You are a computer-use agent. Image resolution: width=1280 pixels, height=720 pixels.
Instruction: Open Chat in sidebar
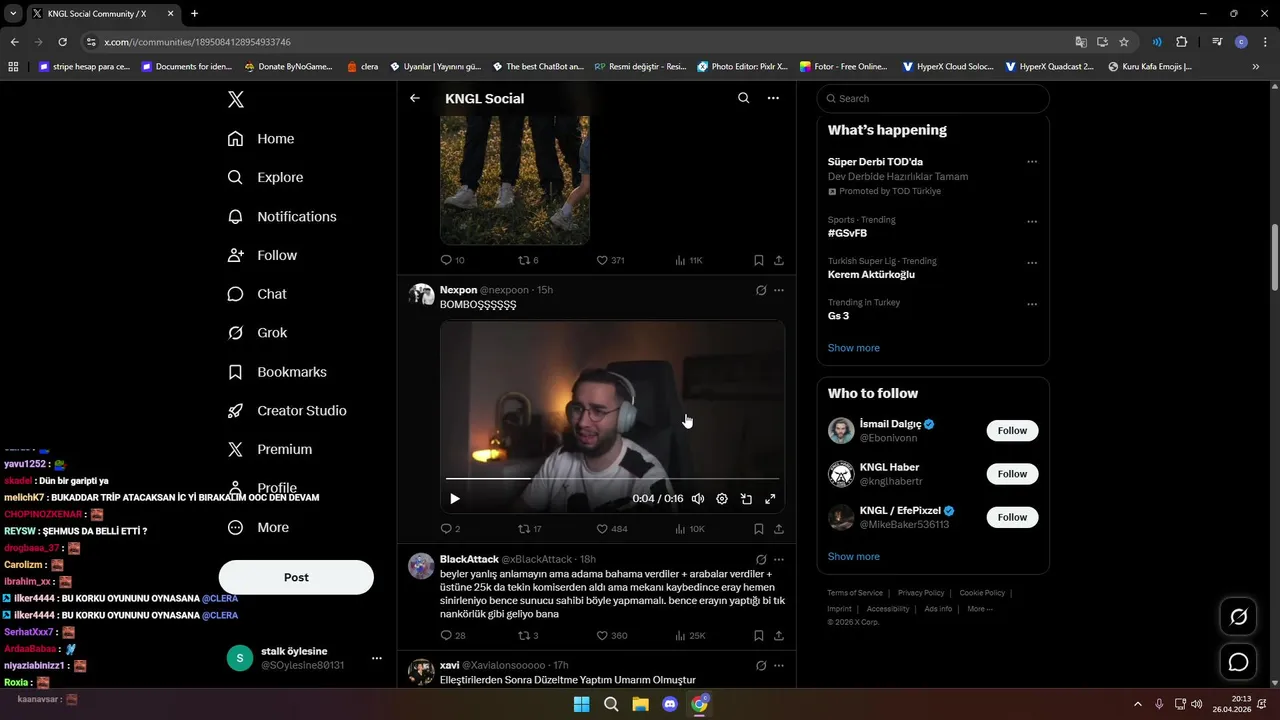point(257,294)
